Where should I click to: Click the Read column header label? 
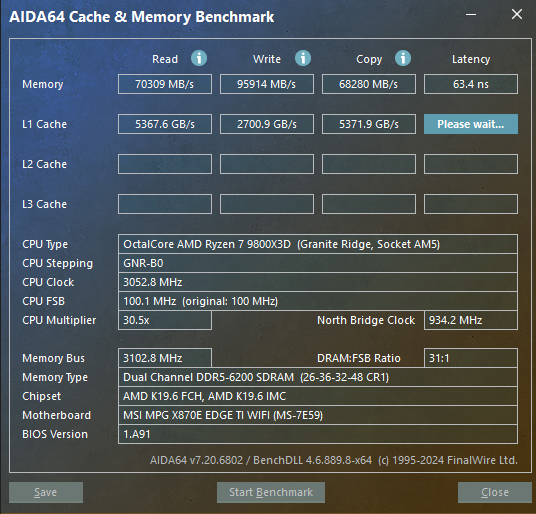(165, 59)
